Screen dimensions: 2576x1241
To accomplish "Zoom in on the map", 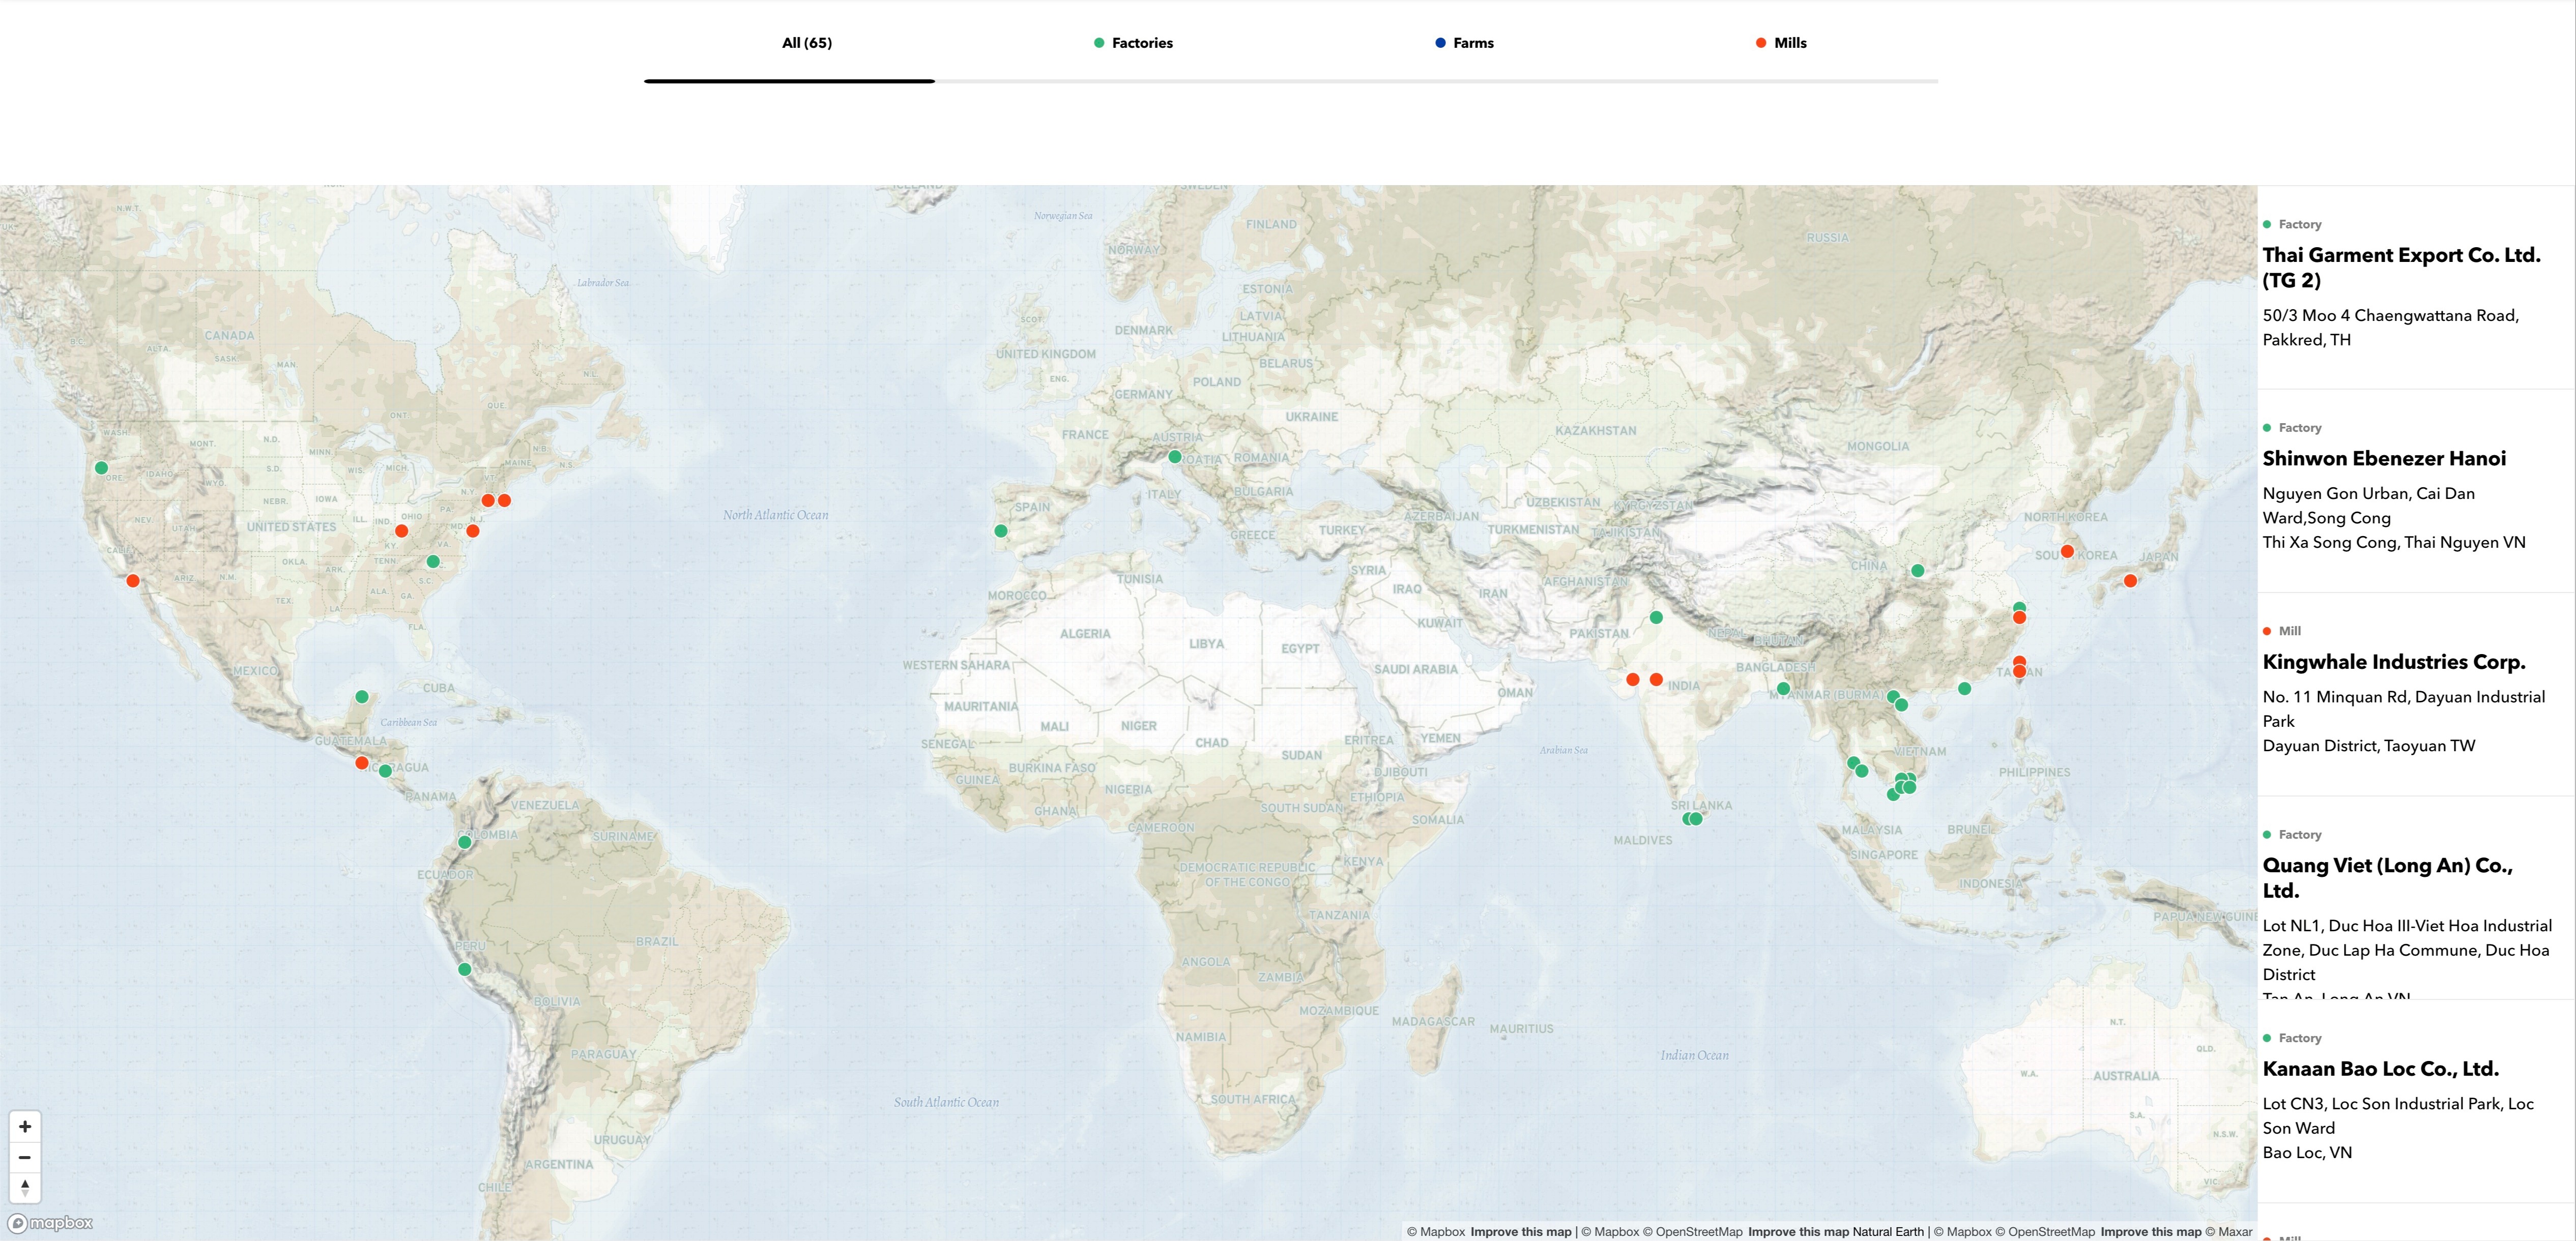I will click(x=25, y=1126).
